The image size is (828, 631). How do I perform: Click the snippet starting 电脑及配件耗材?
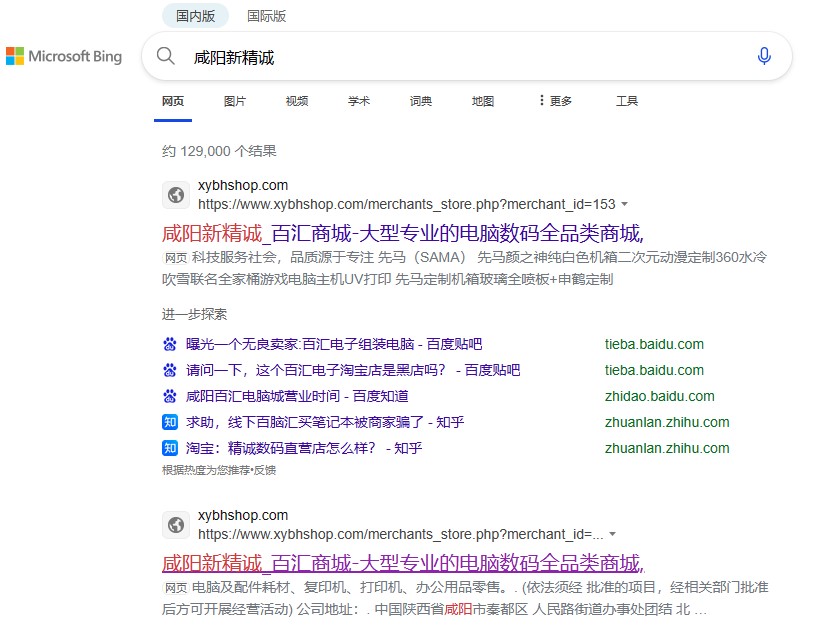[x=465, y=598]
